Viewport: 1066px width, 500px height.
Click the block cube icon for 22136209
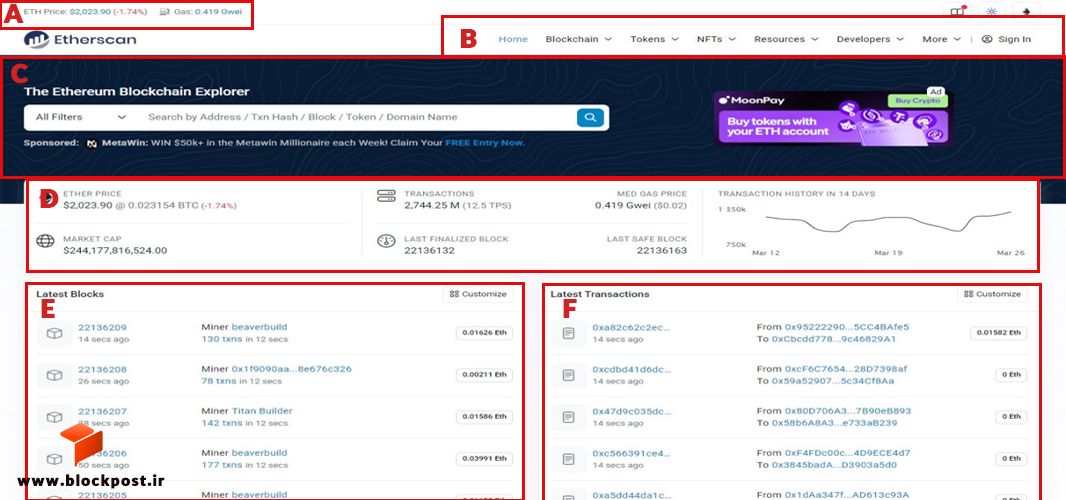[x=54, y=333]
